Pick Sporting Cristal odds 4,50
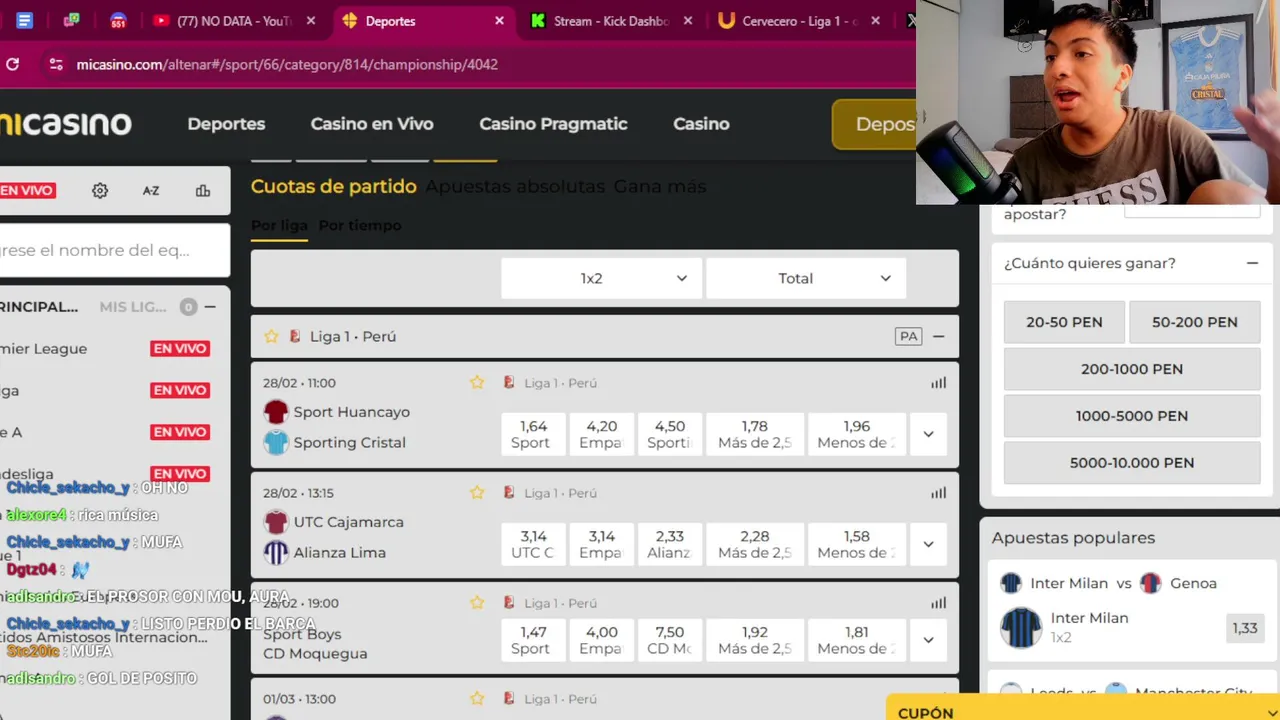 pos(669,434)
